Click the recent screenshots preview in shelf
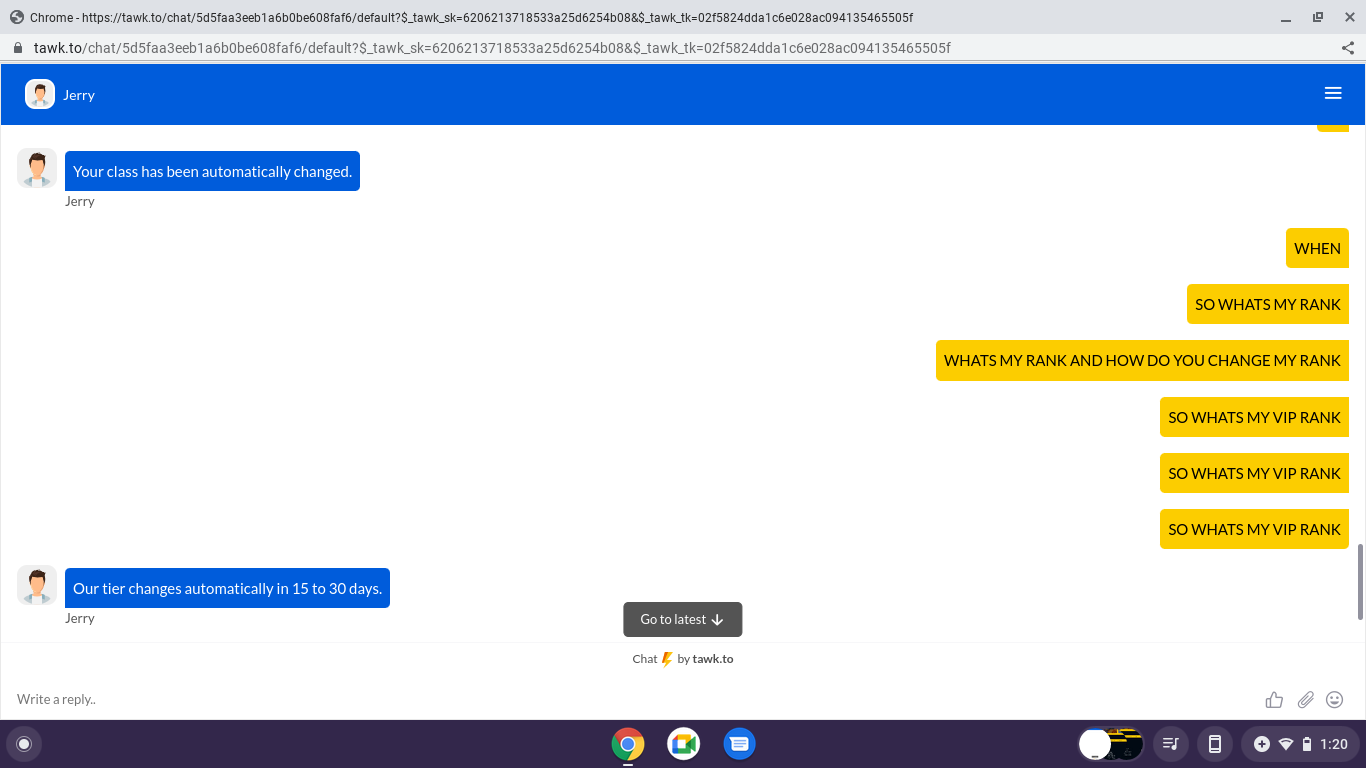This screenshot has height=768, width=1366. click(x=1111, y=744)
